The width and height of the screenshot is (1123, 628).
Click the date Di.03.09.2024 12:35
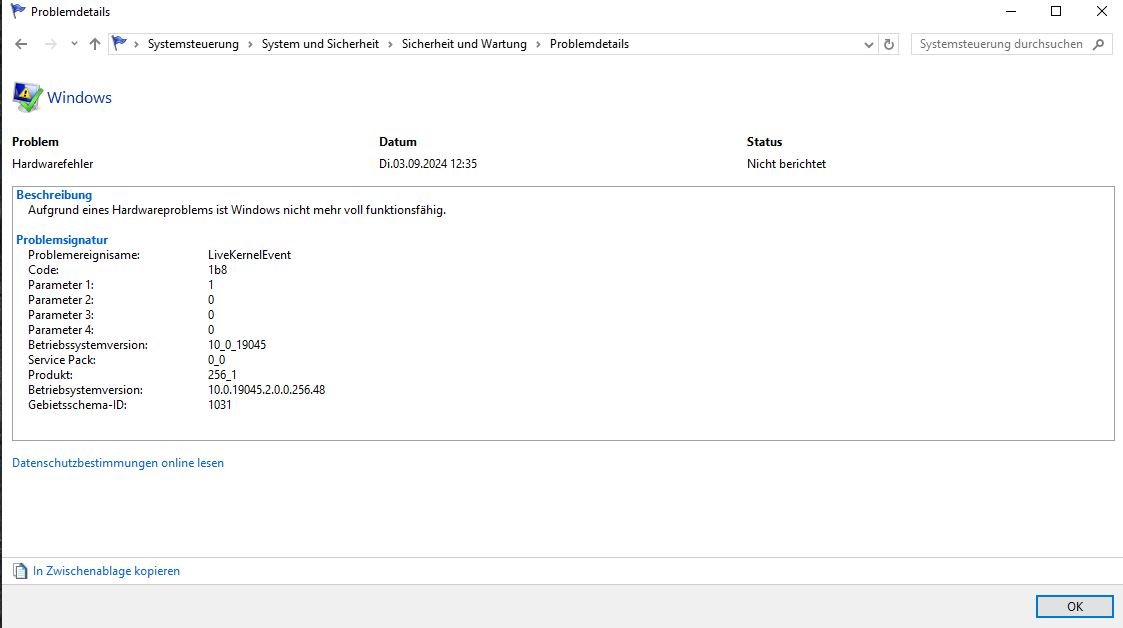(428, 164)
